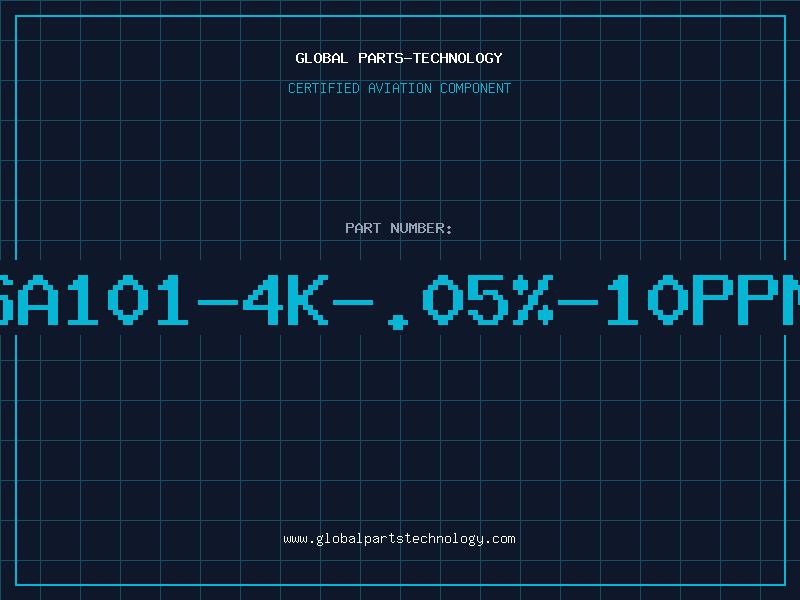Click the PART NUMBER: label
800x600 pixels.
tap(399, 228)
